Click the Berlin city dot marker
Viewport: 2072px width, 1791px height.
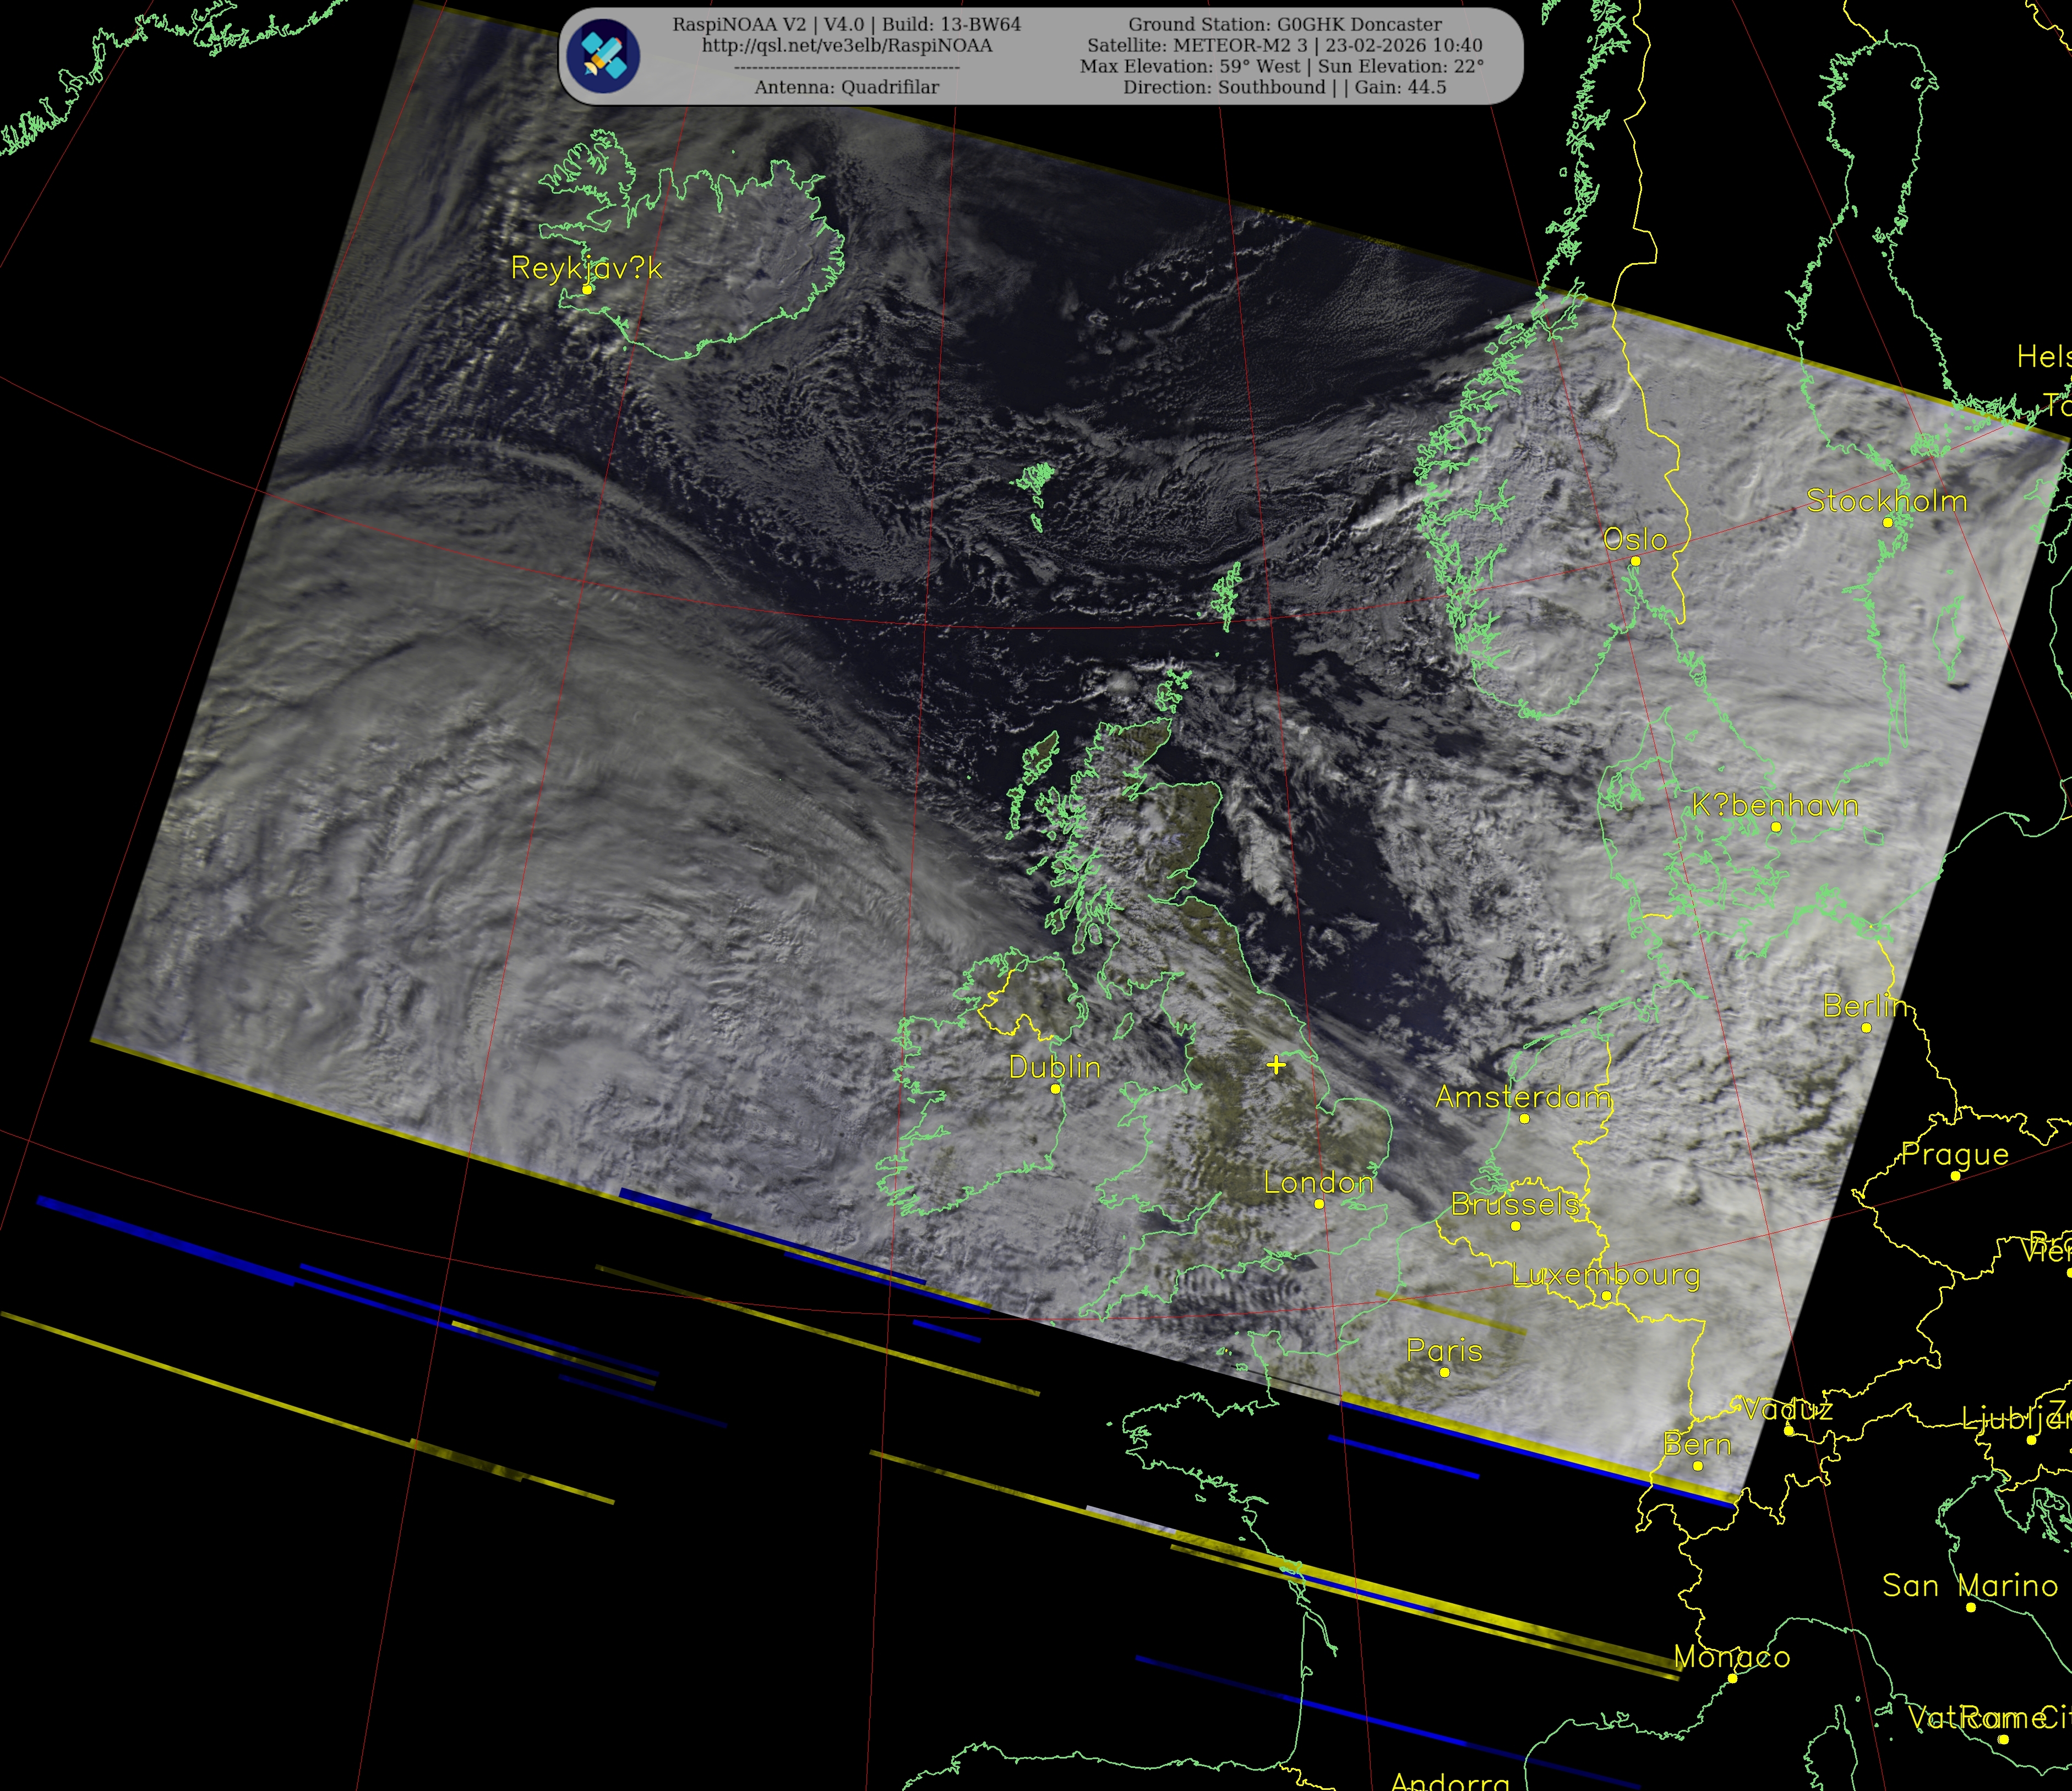click(1866, 1027)
